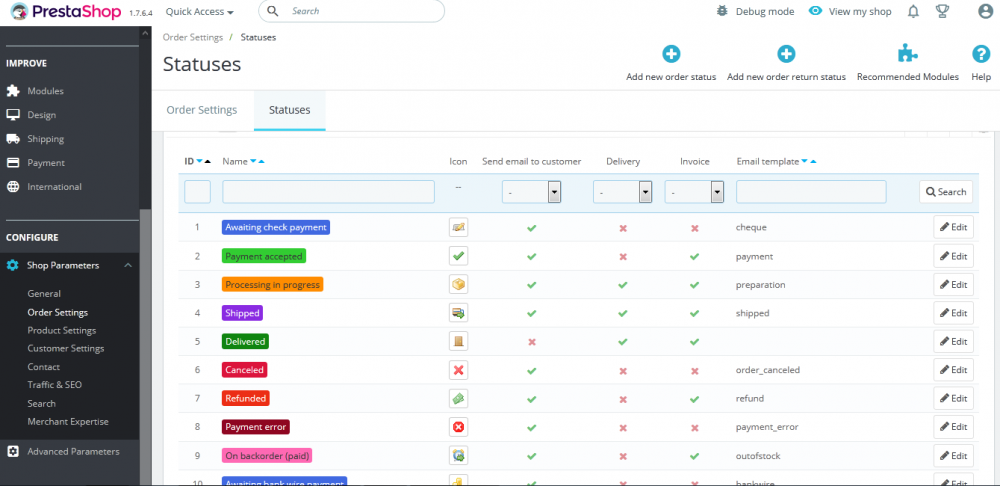1000x486 pixels.
Task: Click the Modules puzzle icon in sidebar
Action: (13, 91)
